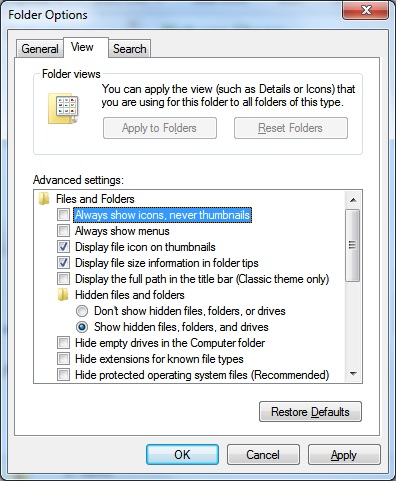Uncheck Display file size information in folder tips

(x=63, y=263)
